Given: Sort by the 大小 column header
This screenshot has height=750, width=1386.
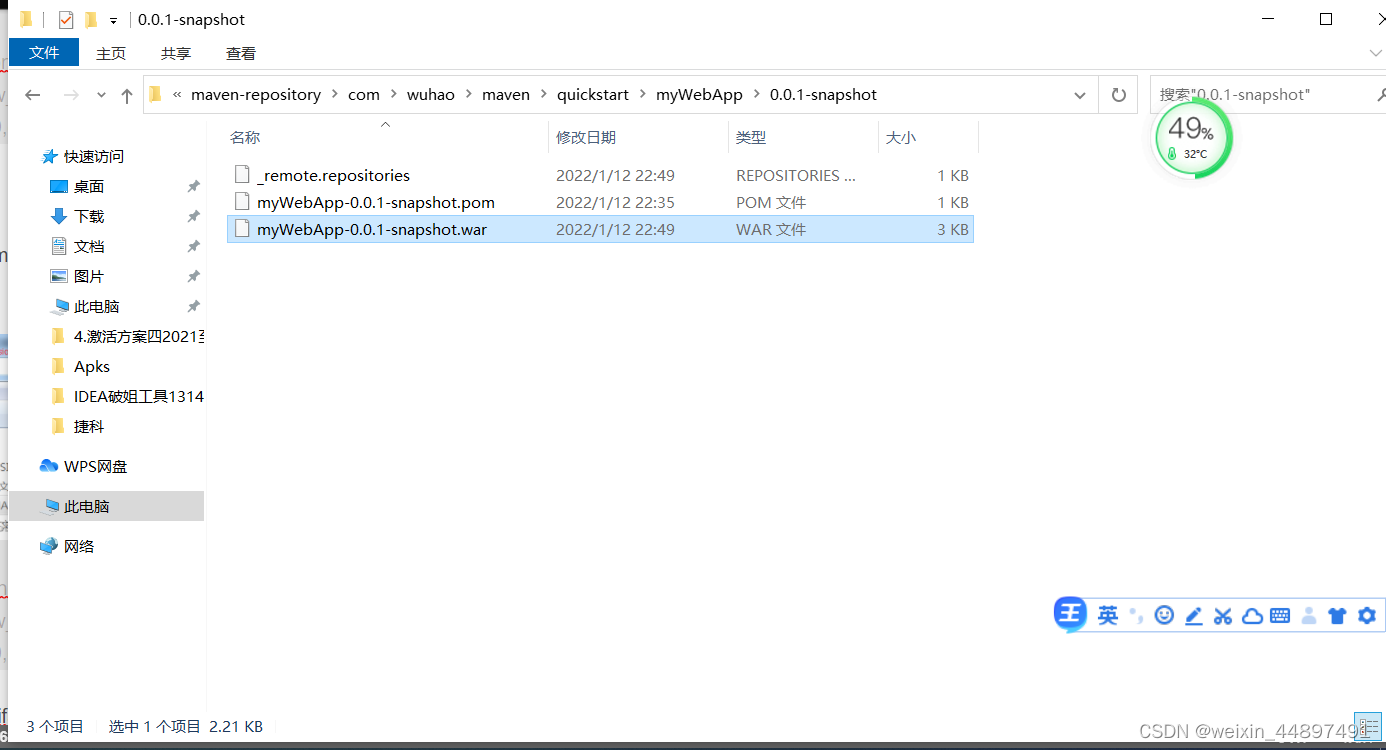Looking at the screenshot, I should (900, 138).
